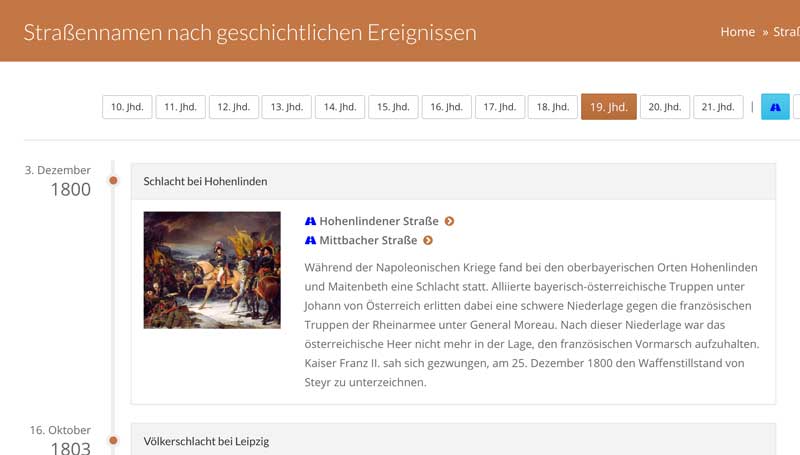Open the 12. Jhd. century filter
Viewport: 800px width, 455px height.
[x=233, y=107]
